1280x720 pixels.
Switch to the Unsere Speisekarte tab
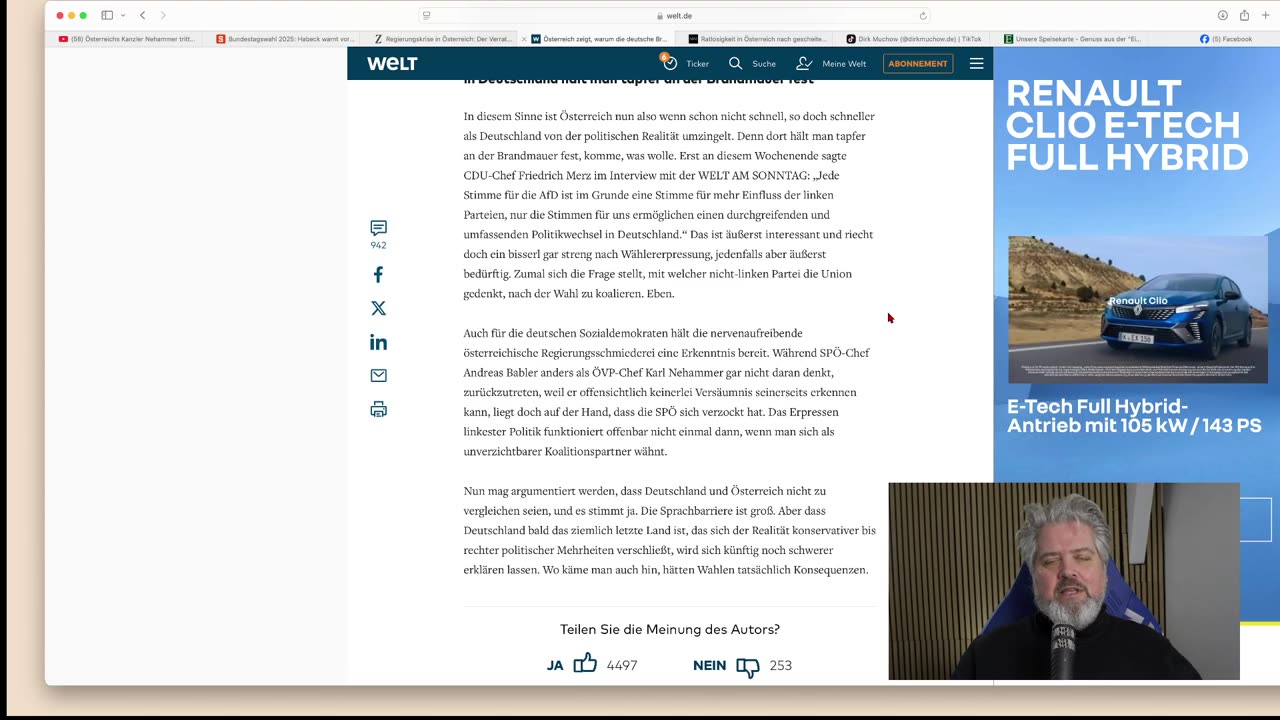[1072, 39]
